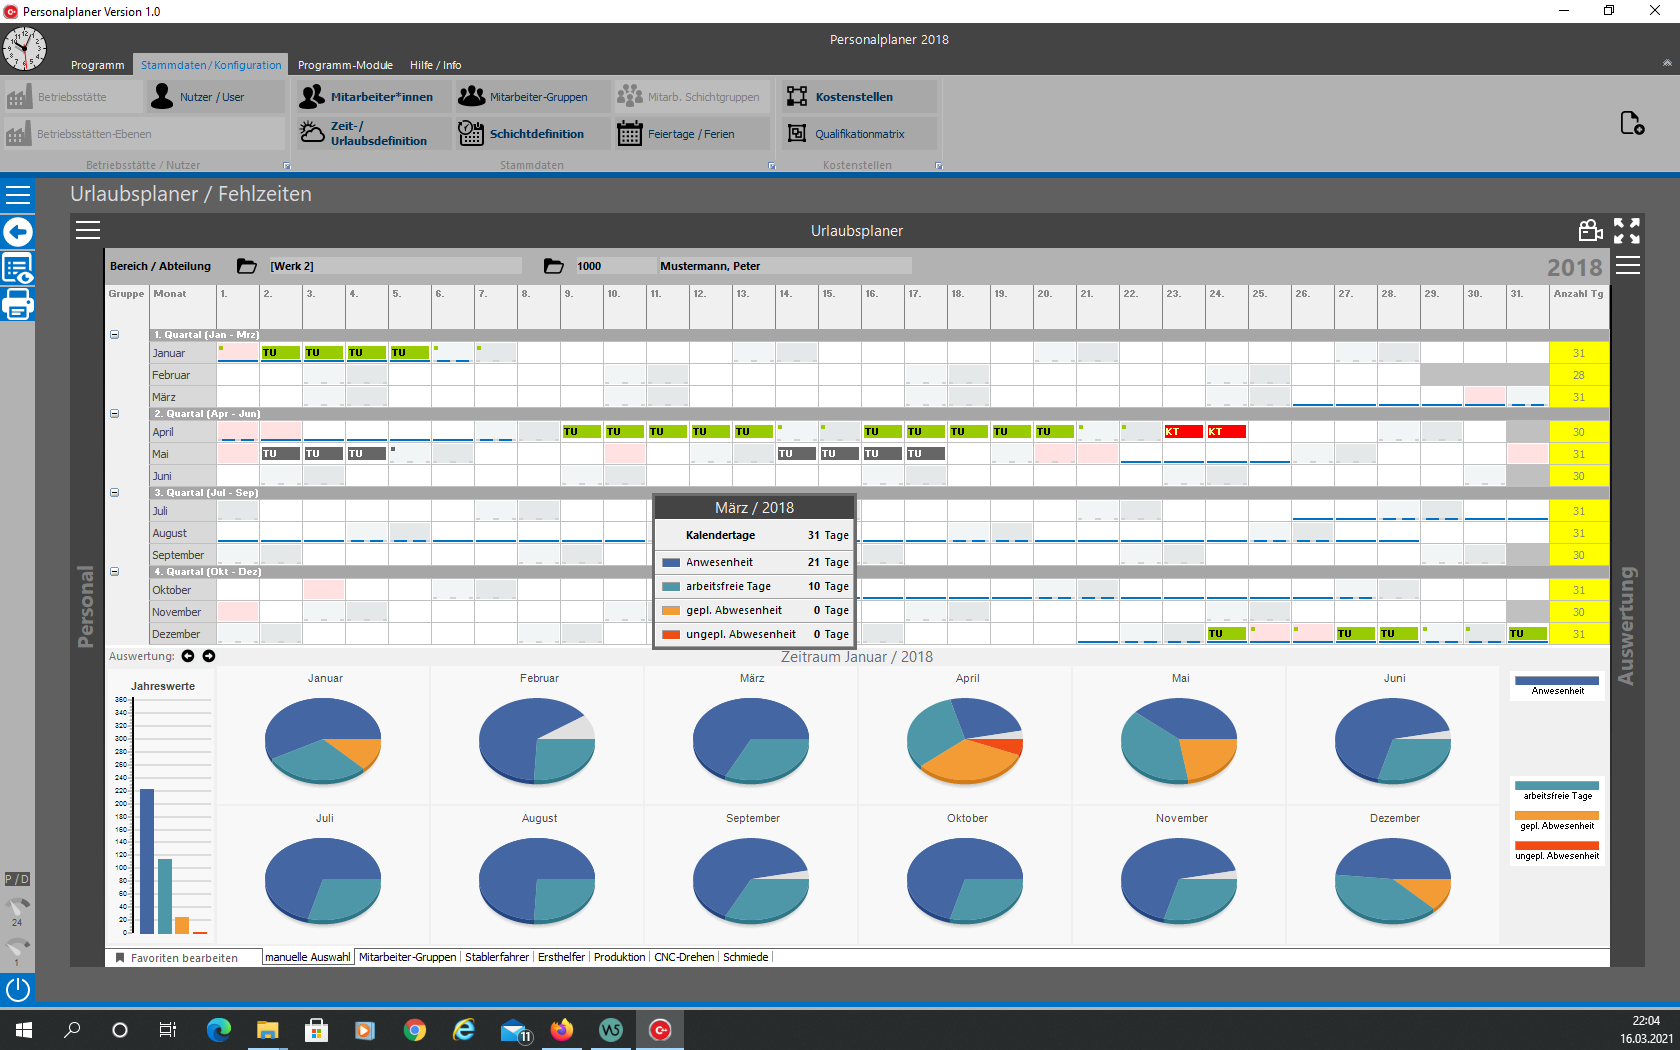The width and height of the screenshot is (1680, 1050).
Task: Collapse the 4. Quartal group
Action: coord(114,572)
